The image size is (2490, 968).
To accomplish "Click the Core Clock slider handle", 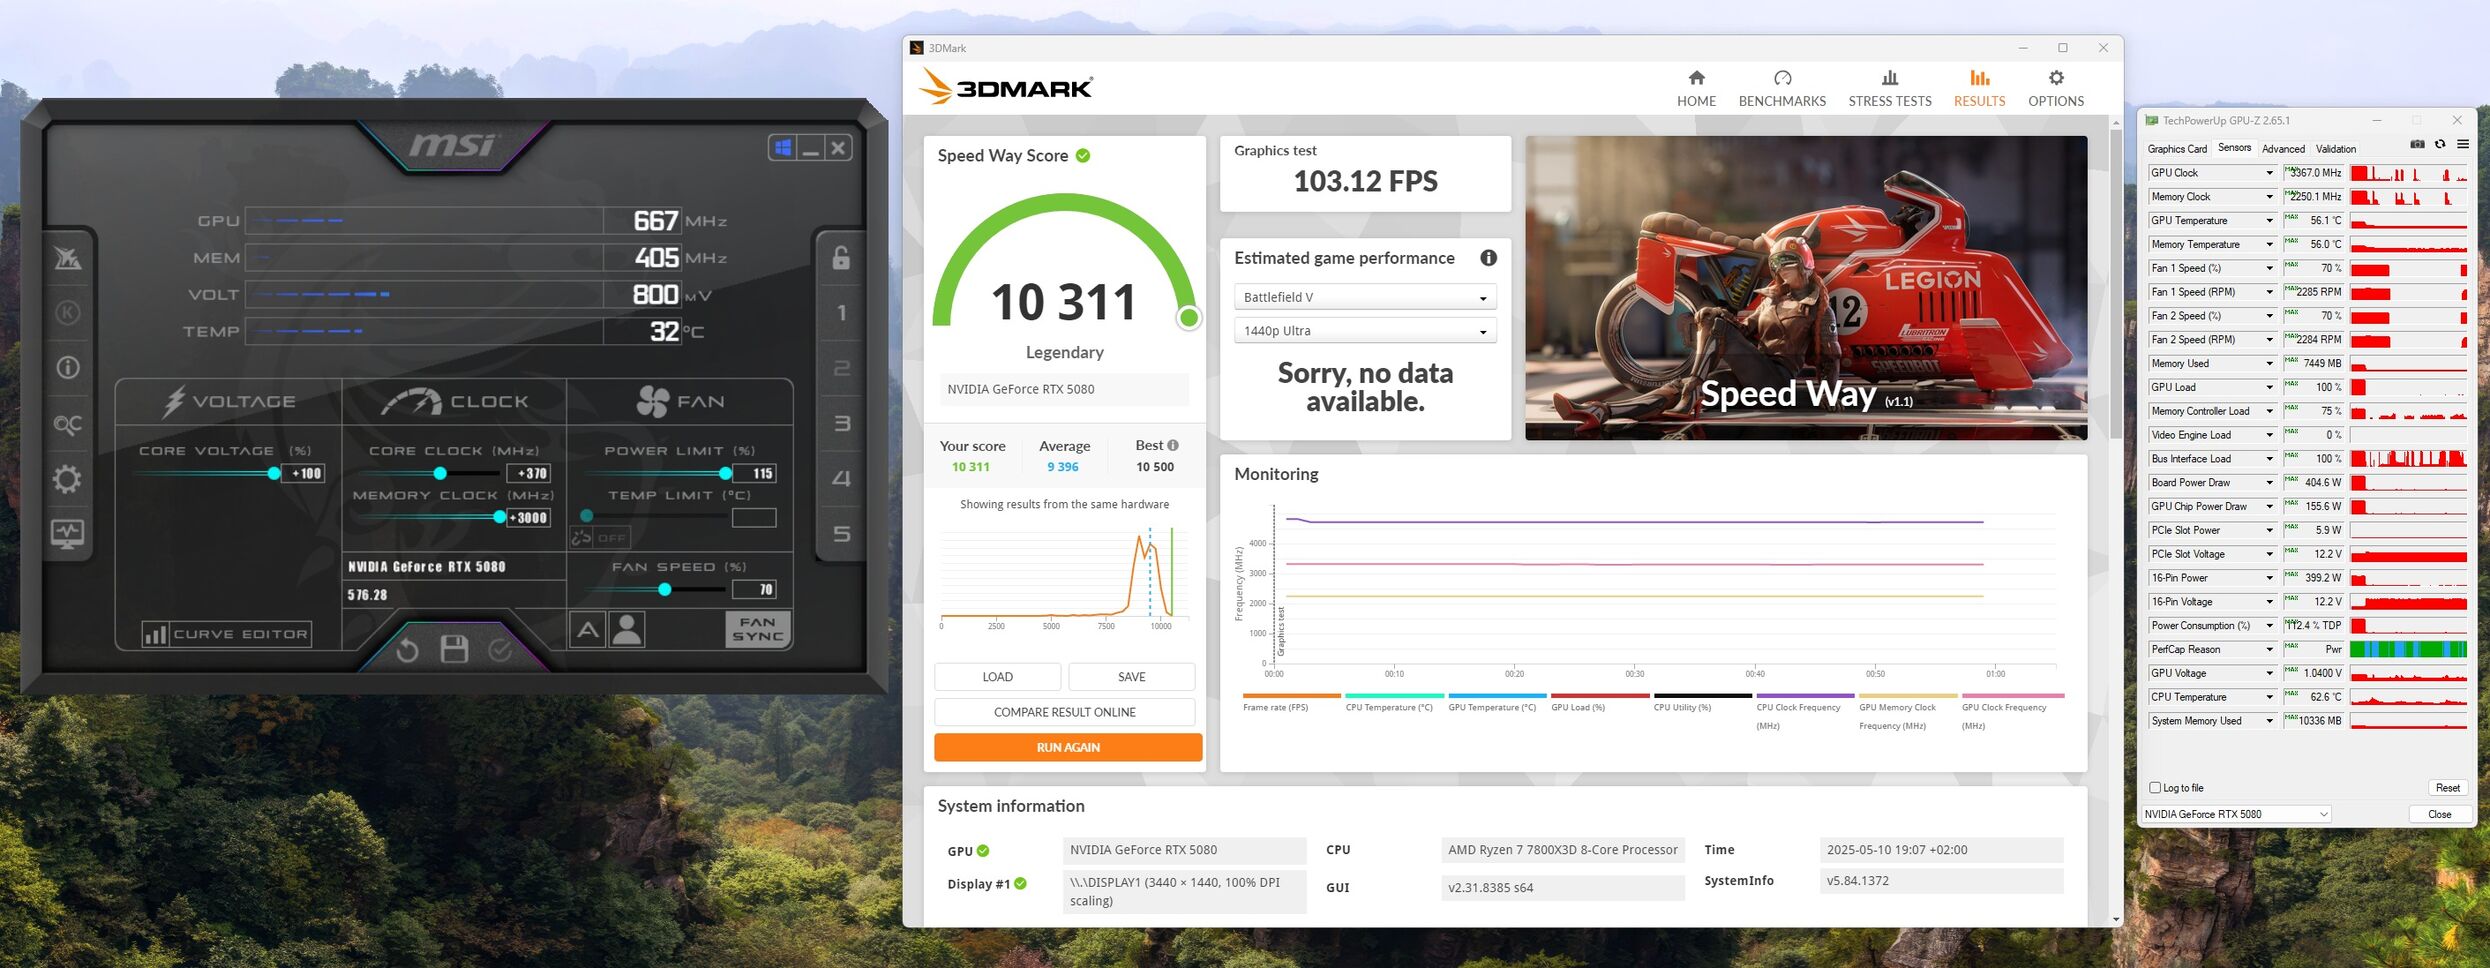I will click(440, 474).
